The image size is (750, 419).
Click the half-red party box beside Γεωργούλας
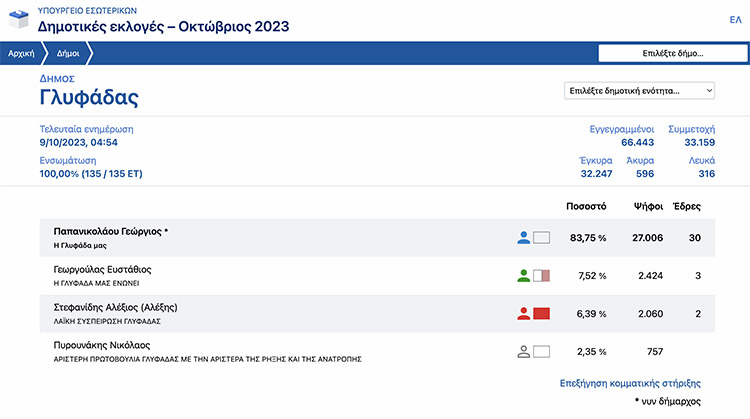pyautogui.click(x=542, y=275)
